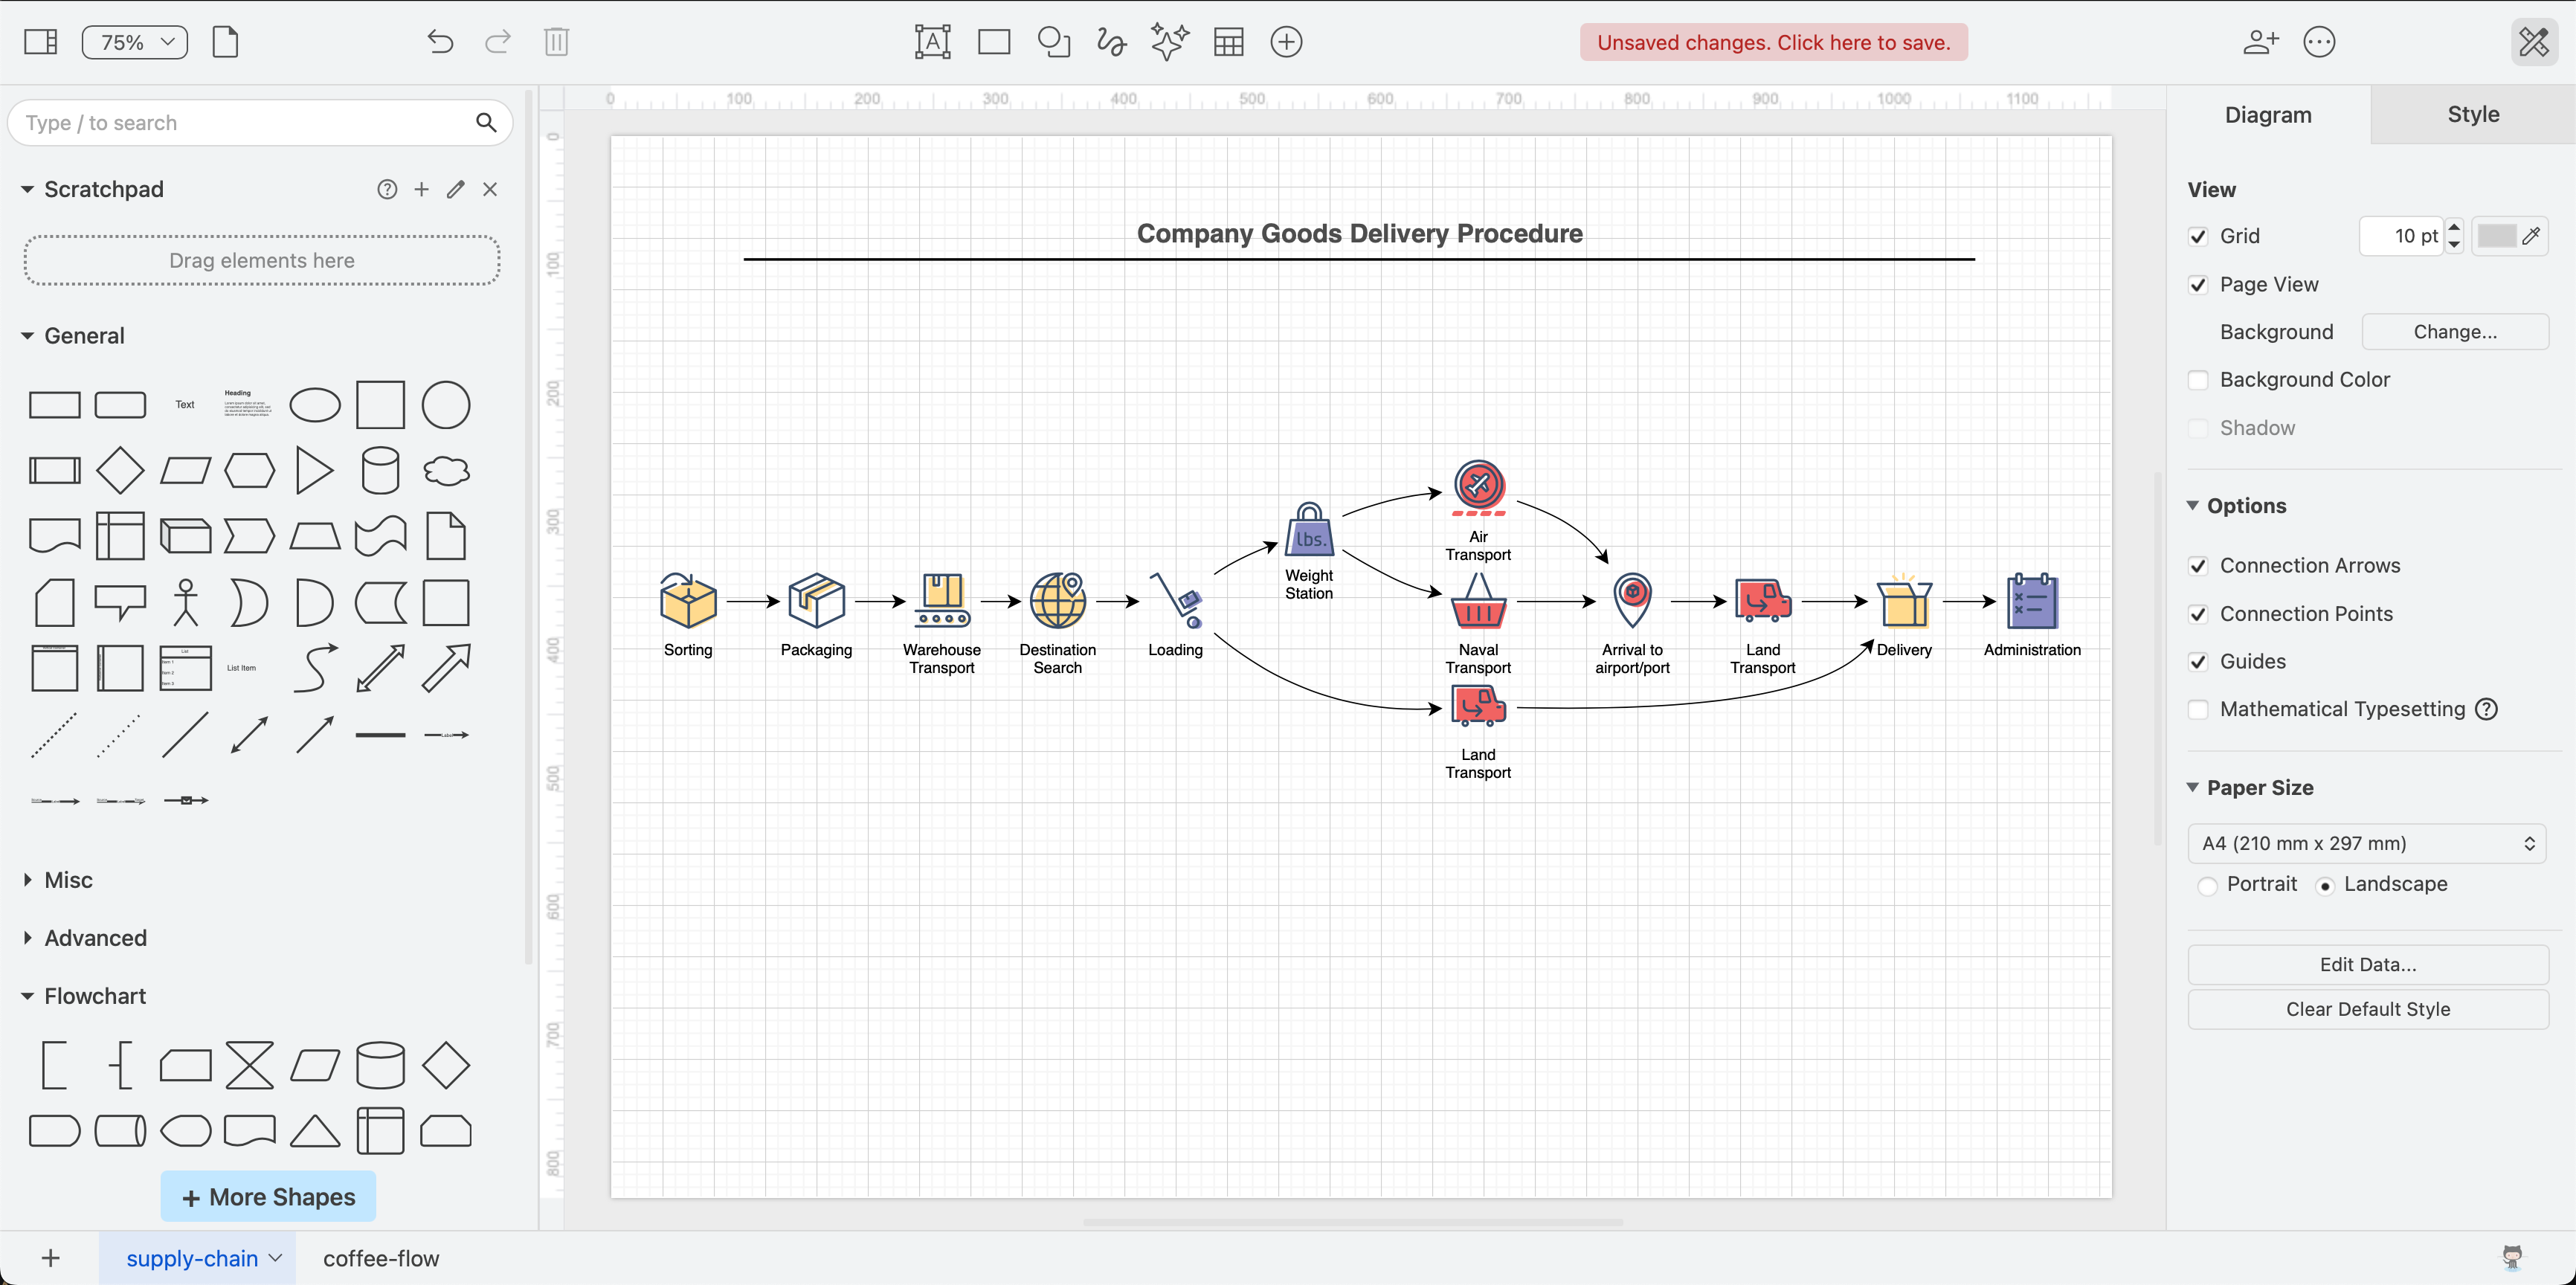This screenshot has width=2576, height=1285.
Task: Pick the triangle shape in General
Action: click(x=314, y=470)
